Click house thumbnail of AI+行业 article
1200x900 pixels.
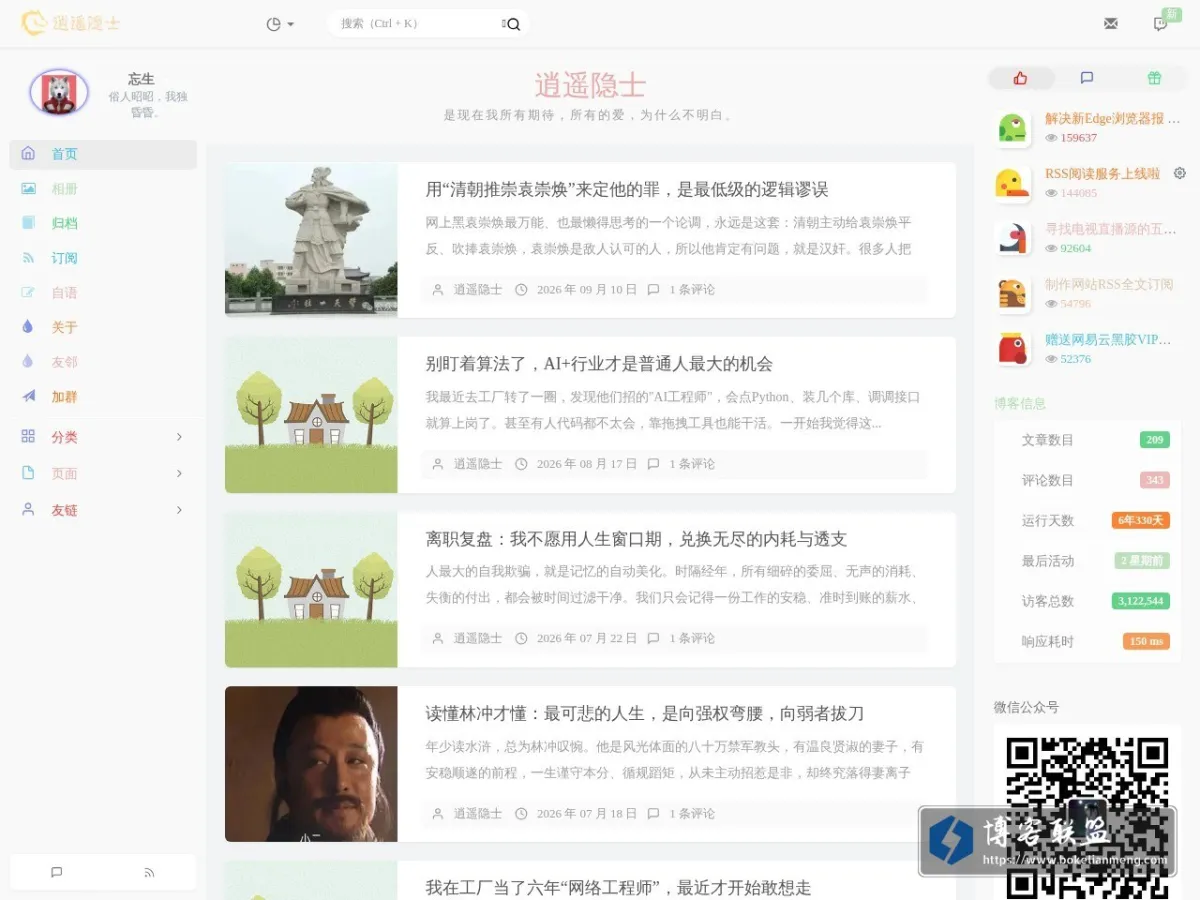click(x=311, y=415)
